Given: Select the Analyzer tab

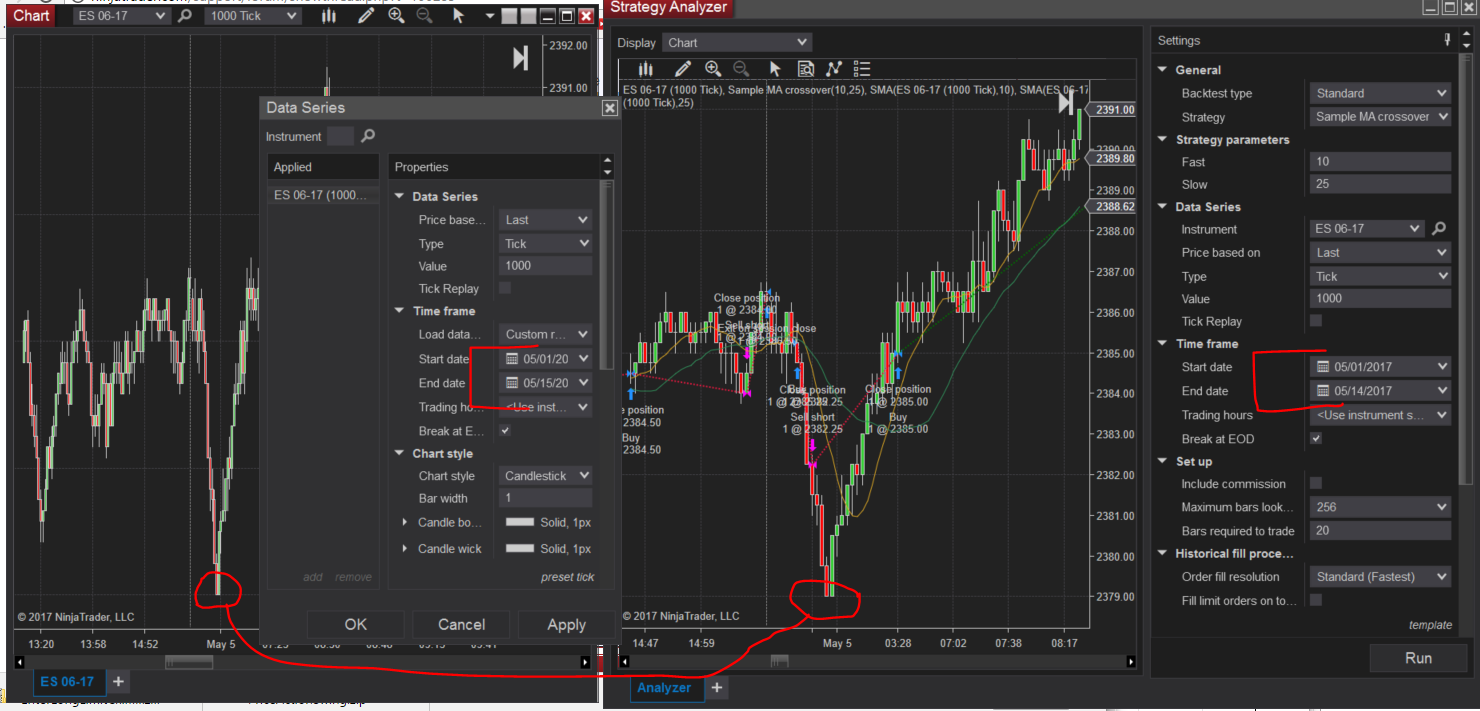Looking at the screenshot, I should pos(664,688).
